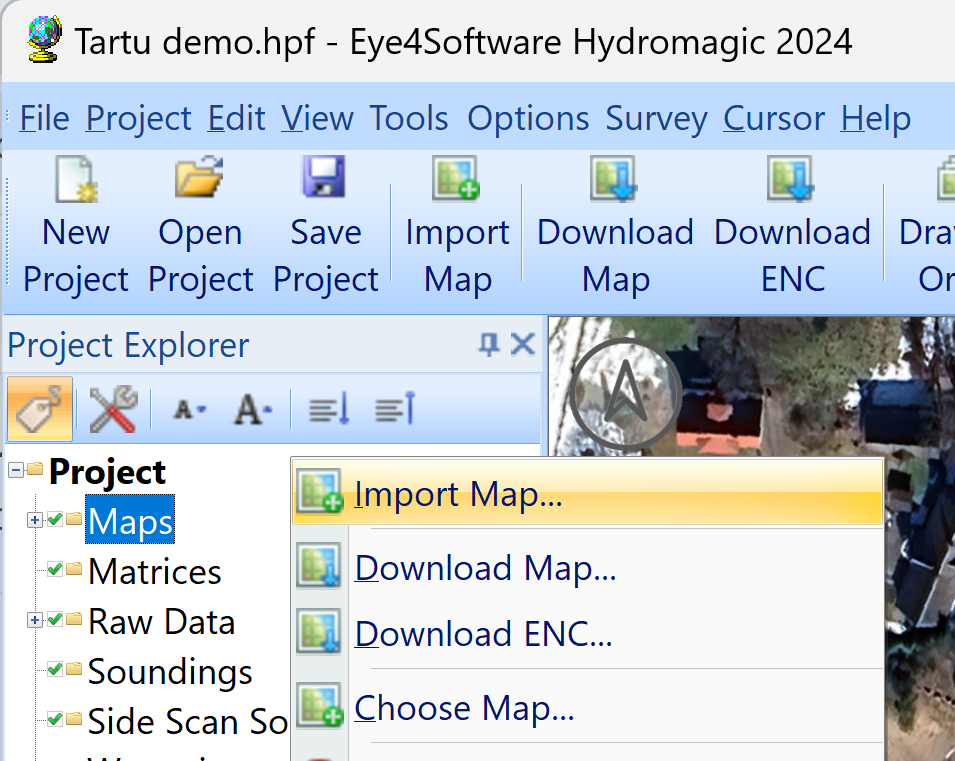Viewport: 955px width, 761px height.
Task: Open the Tools menu
Action: (409, 118)
